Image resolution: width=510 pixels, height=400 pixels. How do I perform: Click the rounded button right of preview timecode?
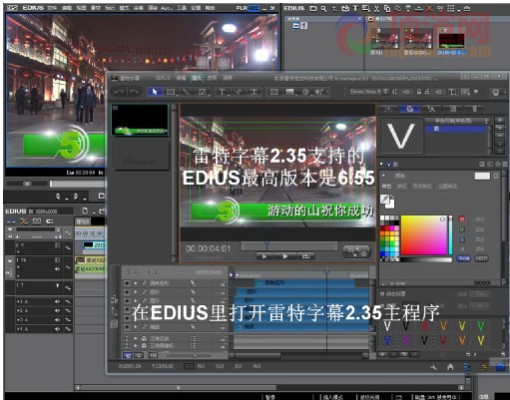(357, 251)
